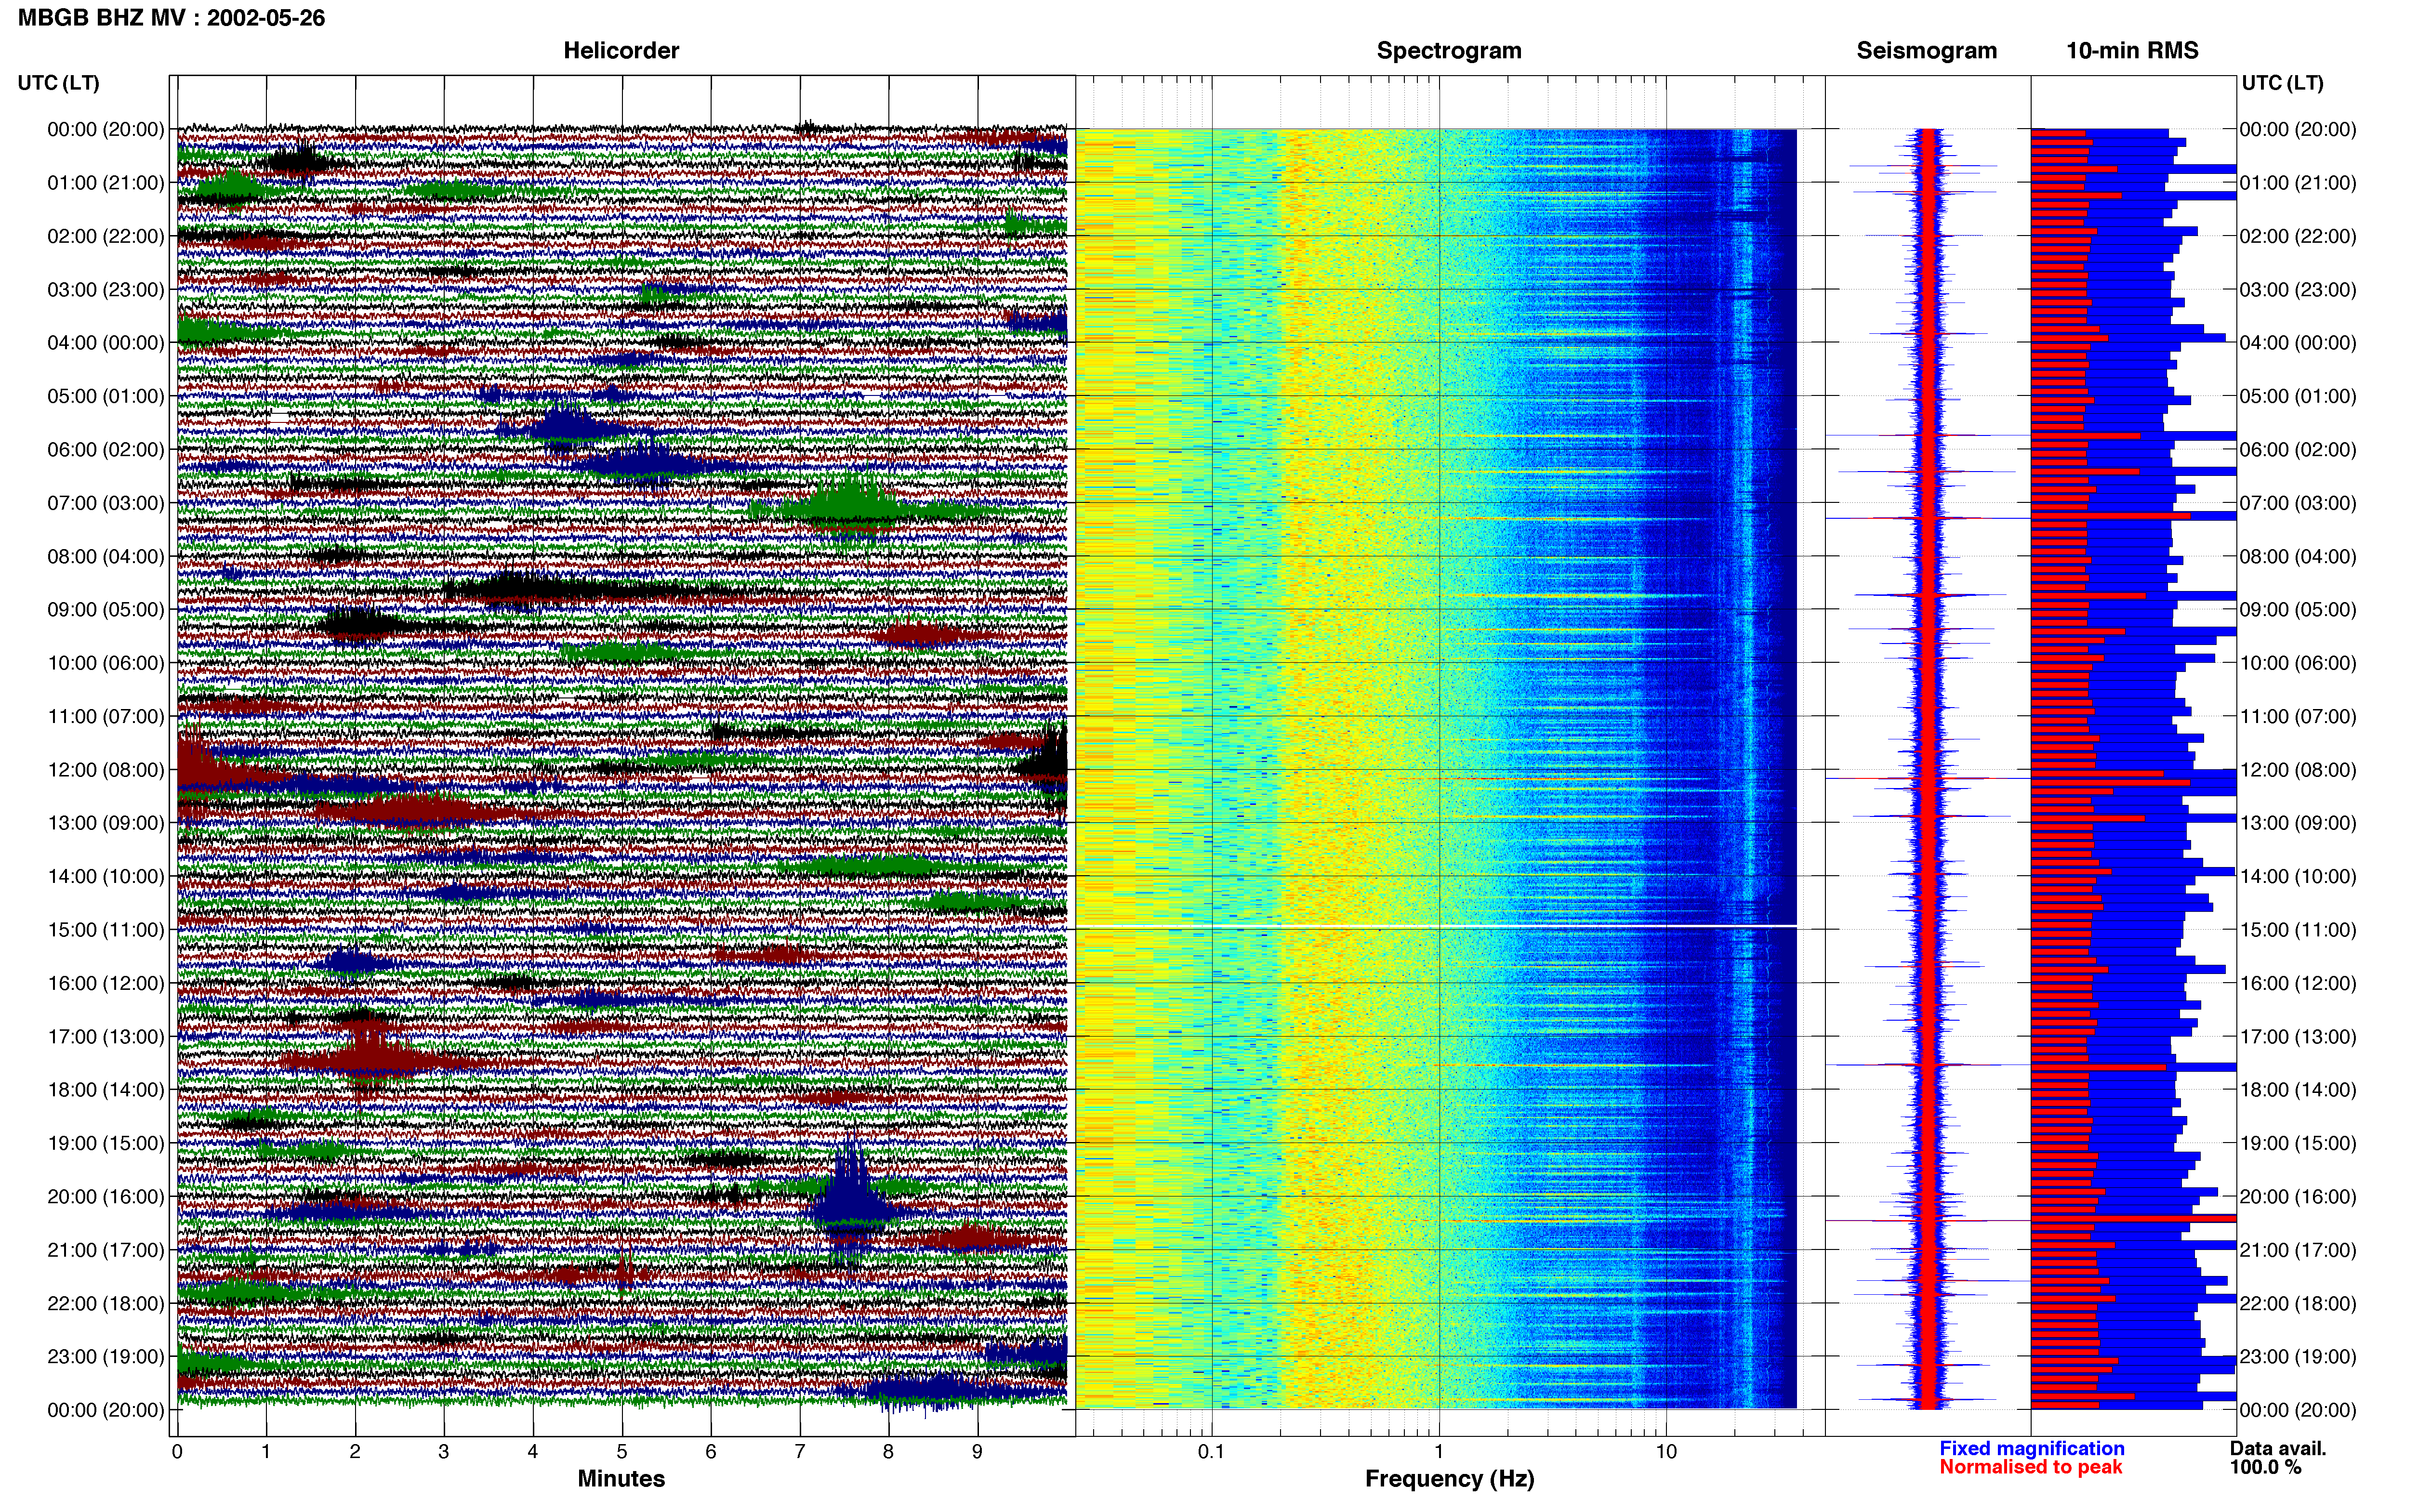
Task: Click the helicorder minutes tick '5'
Action: [x=622, y=1452]
